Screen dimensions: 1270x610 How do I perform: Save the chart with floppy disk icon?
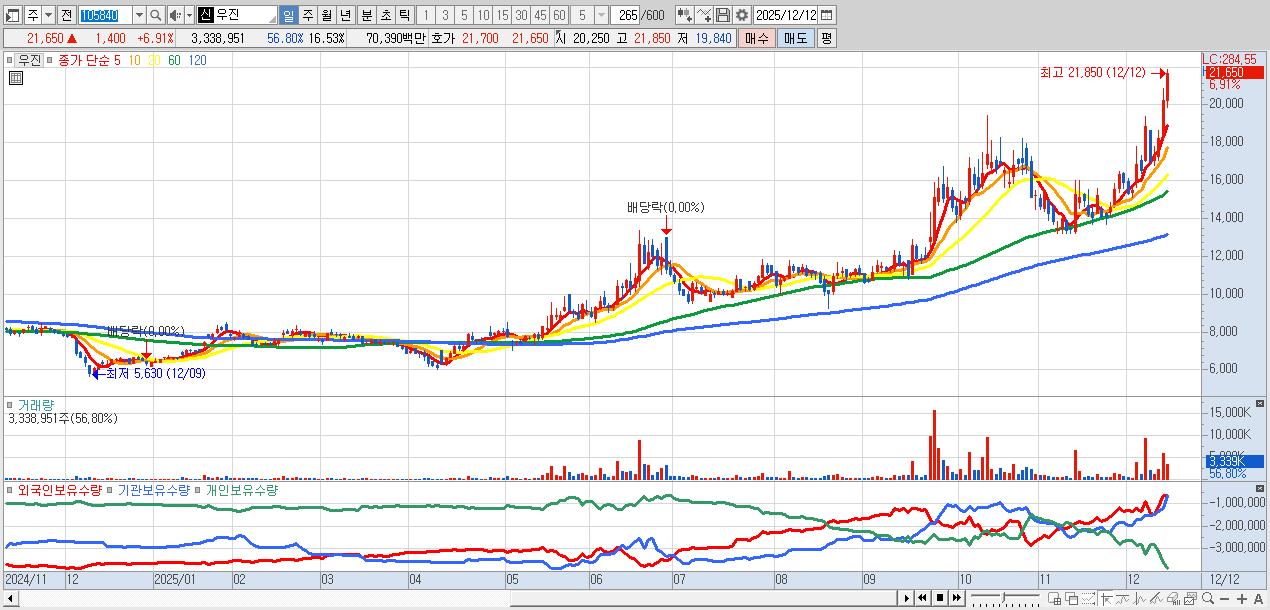point(722,15)
